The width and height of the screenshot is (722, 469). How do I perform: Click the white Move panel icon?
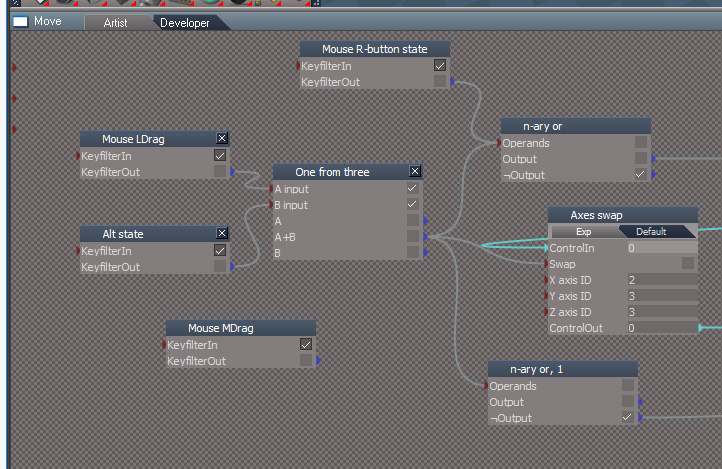[20, 21]
